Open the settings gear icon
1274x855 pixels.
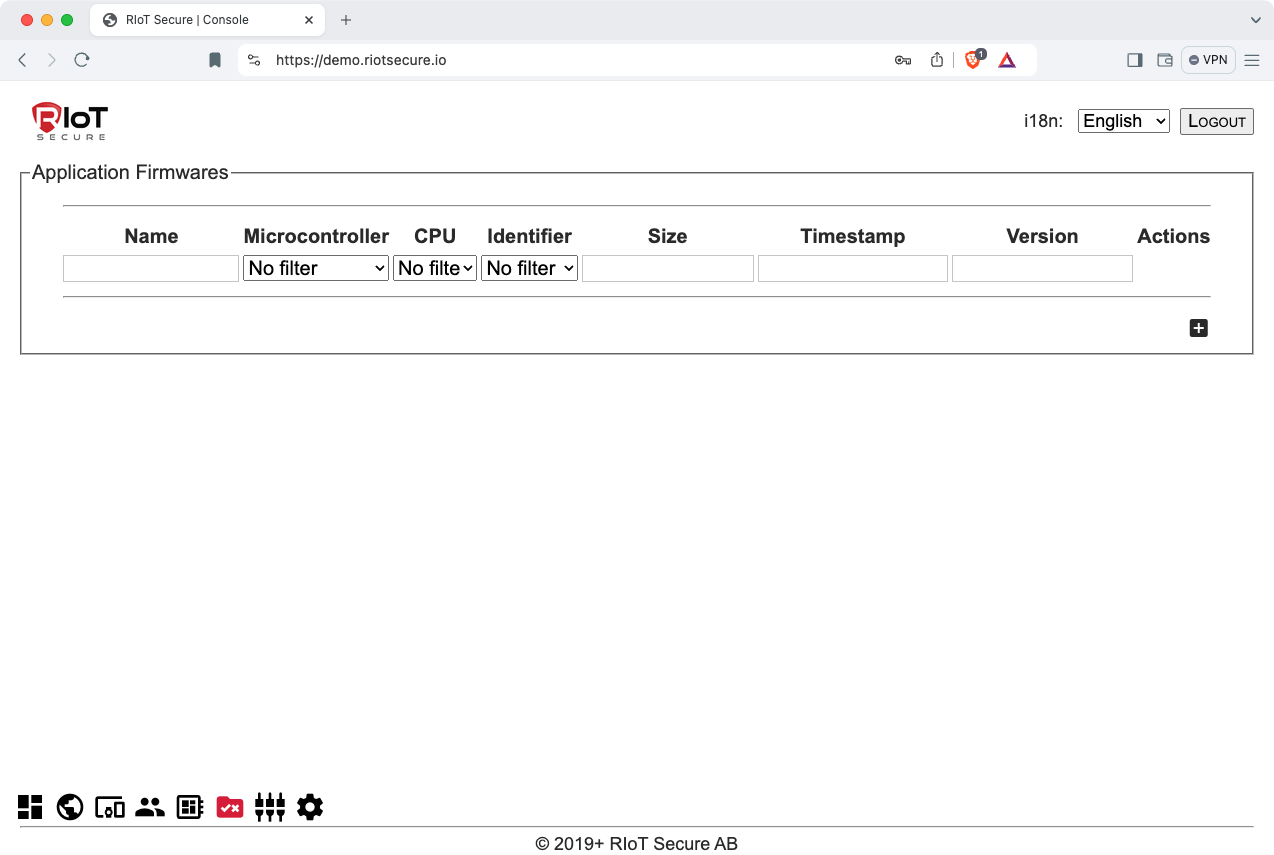pyautogui.click(x=310, y=807)
